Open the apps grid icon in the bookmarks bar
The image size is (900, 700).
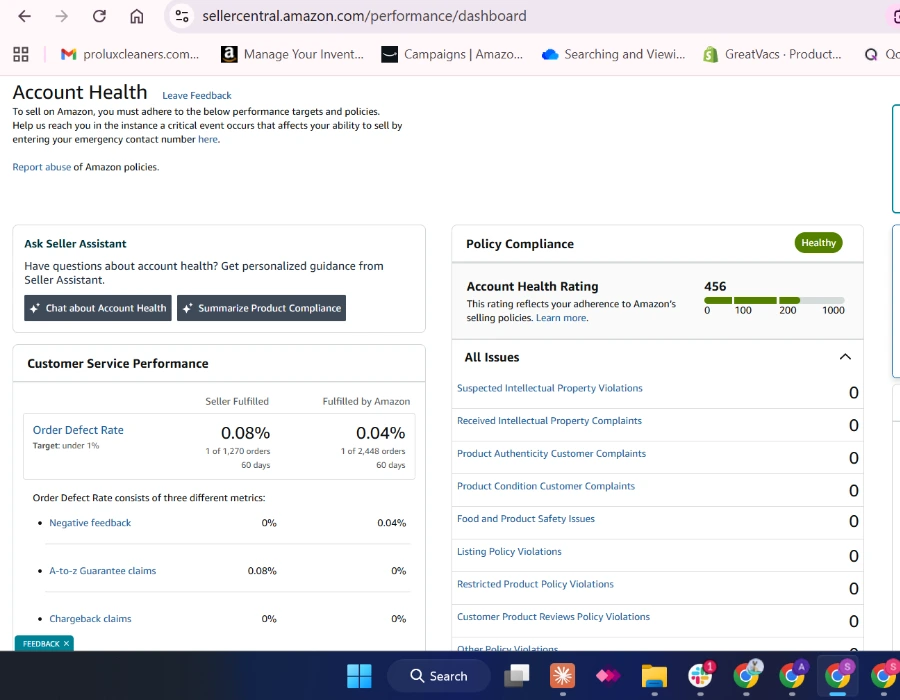pyautogui.click(x=21, y=54)
